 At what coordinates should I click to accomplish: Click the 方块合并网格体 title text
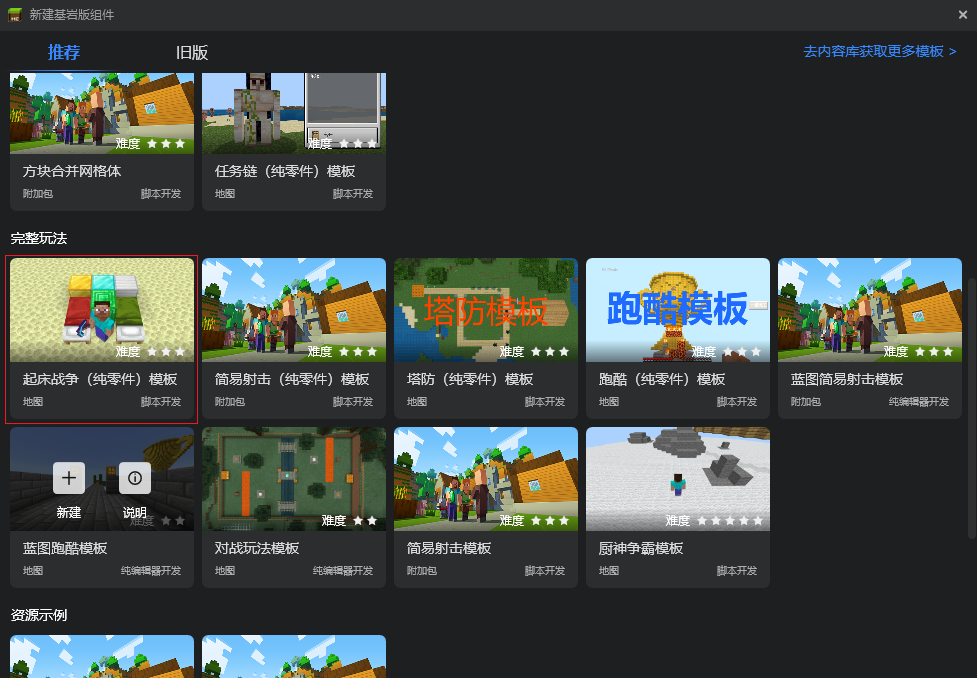[72, 171]
